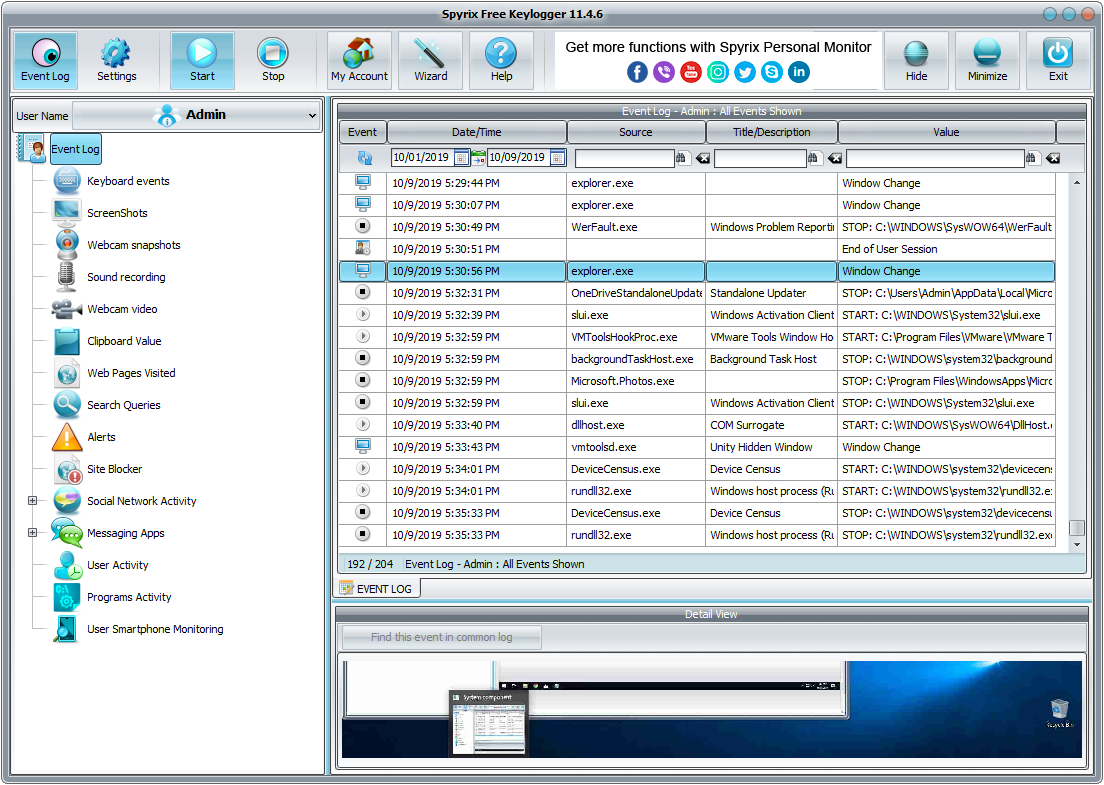Select the OneDriveStandaloneUpdater event row
This screenshot has width=1104, height=785.
(697, 293)
